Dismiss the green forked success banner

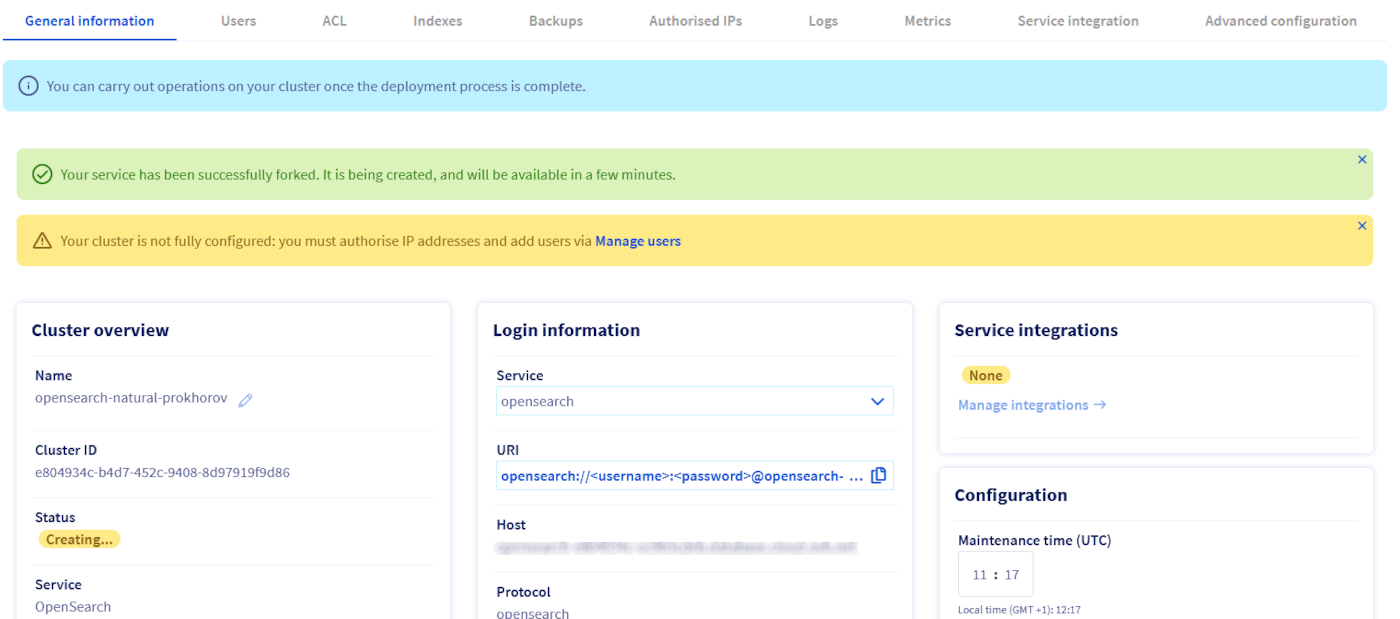(x=1361, y=160)
